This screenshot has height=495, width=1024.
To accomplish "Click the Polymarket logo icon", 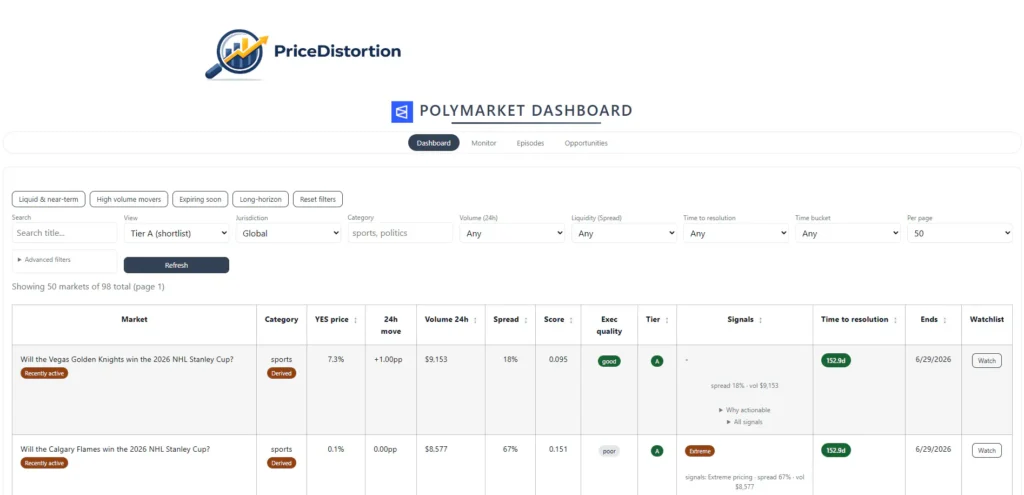I will pos(402,112).
